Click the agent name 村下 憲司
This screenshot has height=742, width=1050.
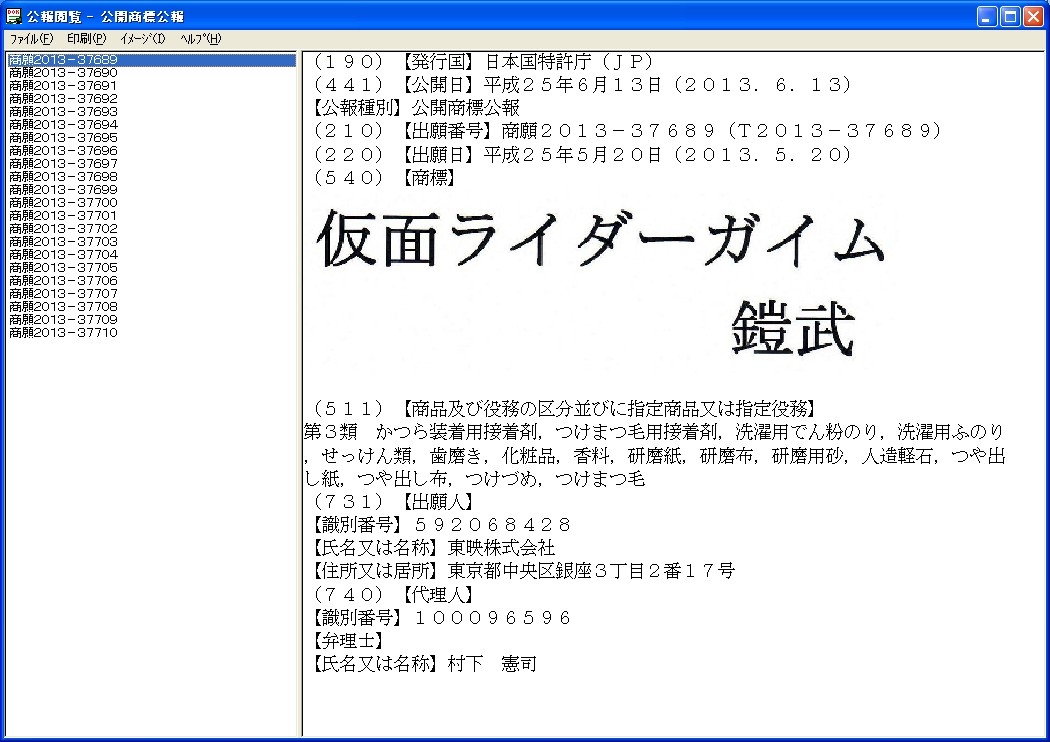(492, 664)
